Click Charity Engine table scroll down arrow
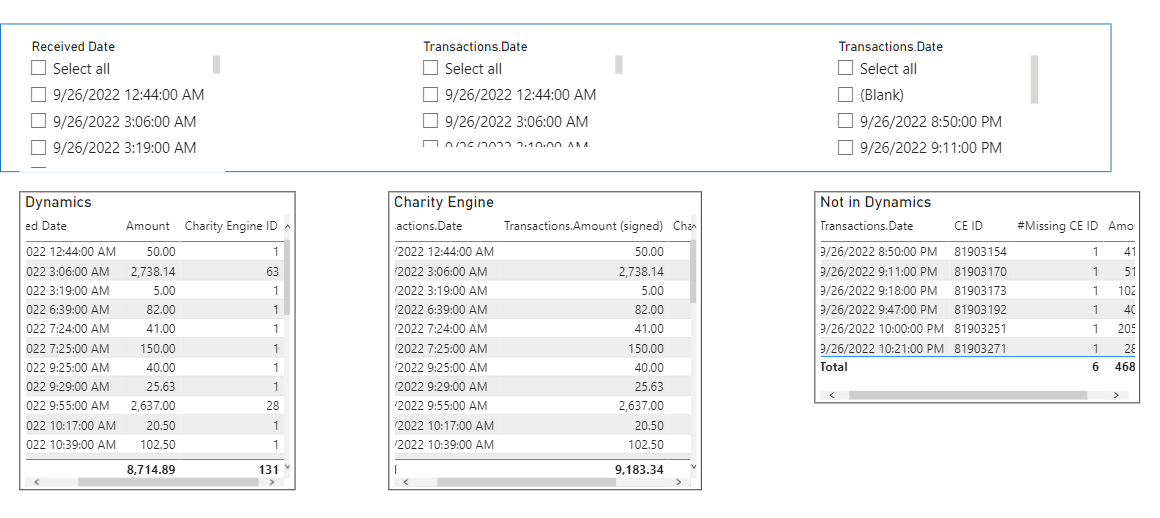The height and width of the screenshot is (518, 1160). coord(693,467)
